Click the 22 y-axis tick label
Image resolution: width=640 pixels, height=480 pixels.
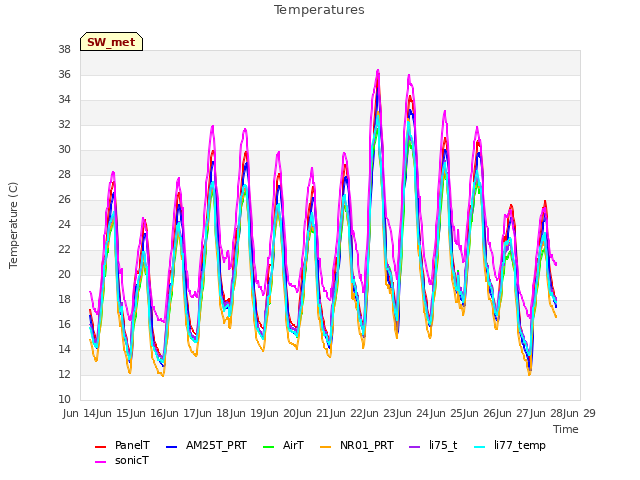[x=64, y=249]
